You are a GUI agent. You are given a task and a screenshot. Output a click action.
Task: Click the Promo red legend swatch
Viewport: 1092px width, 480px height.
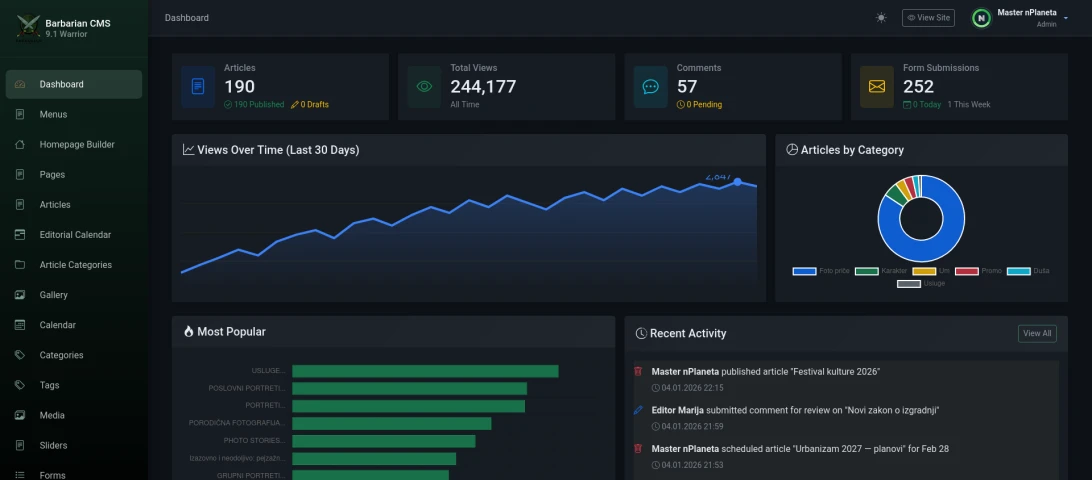pos(967,271)
